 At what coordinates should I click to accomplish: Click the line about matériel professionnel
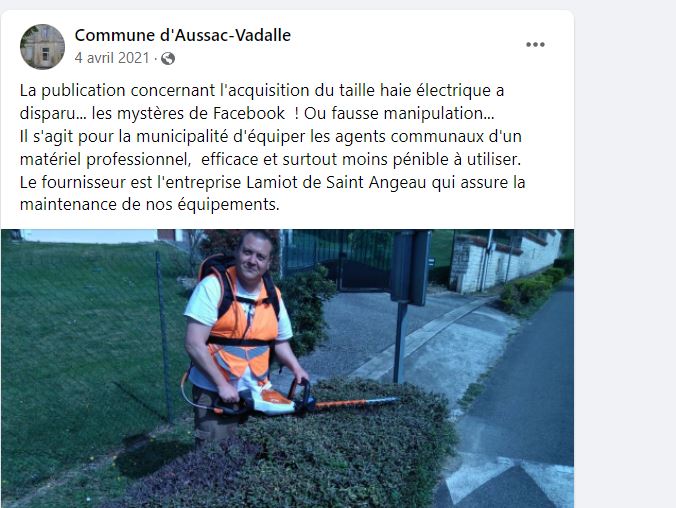coord(270,160)
